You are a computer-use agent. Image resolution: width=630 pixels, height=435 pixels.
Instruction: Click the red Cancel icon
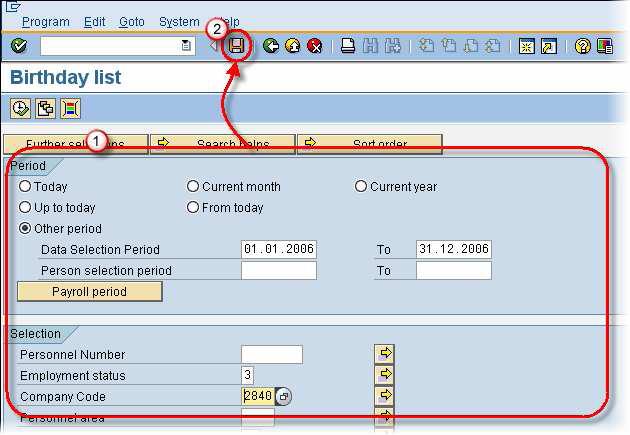(315, 46)
